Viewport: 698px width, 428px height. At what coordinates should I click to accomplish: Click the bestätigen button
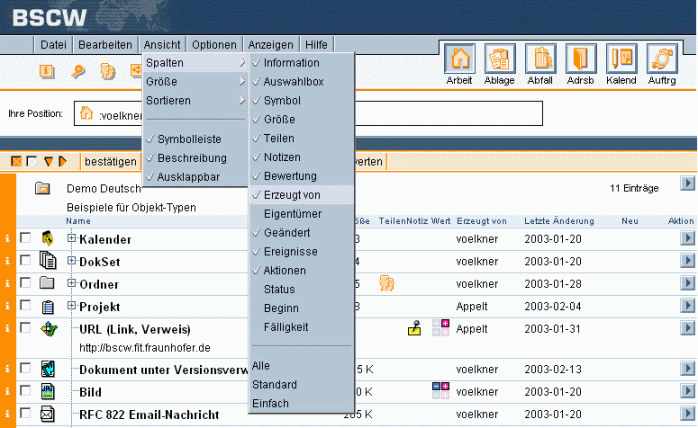[110, 160]
